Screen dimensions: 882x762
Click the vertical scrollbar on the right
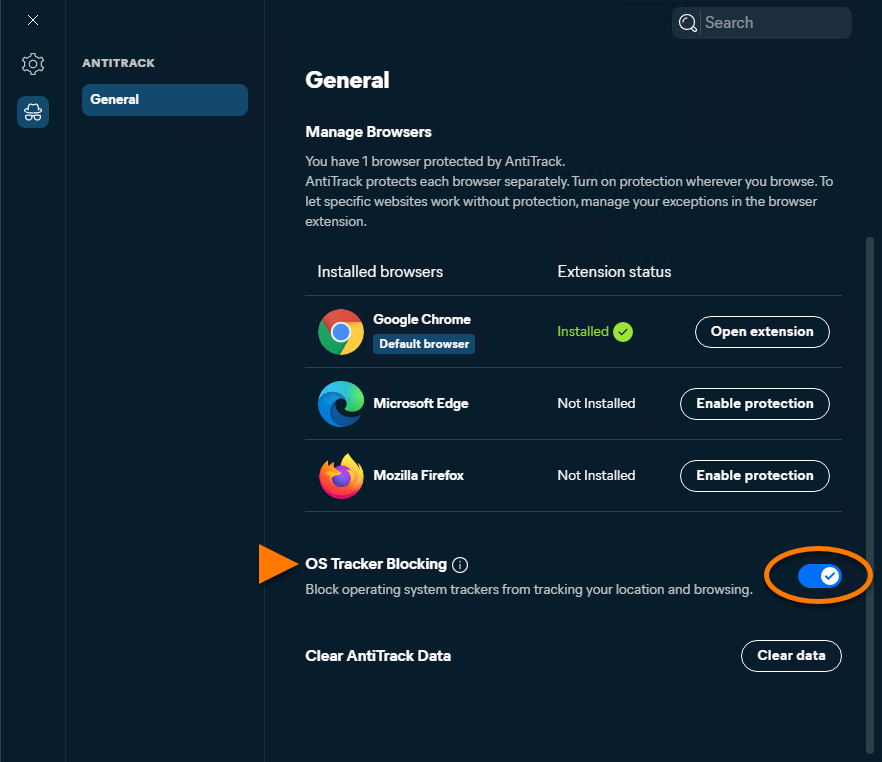[870, 495]
